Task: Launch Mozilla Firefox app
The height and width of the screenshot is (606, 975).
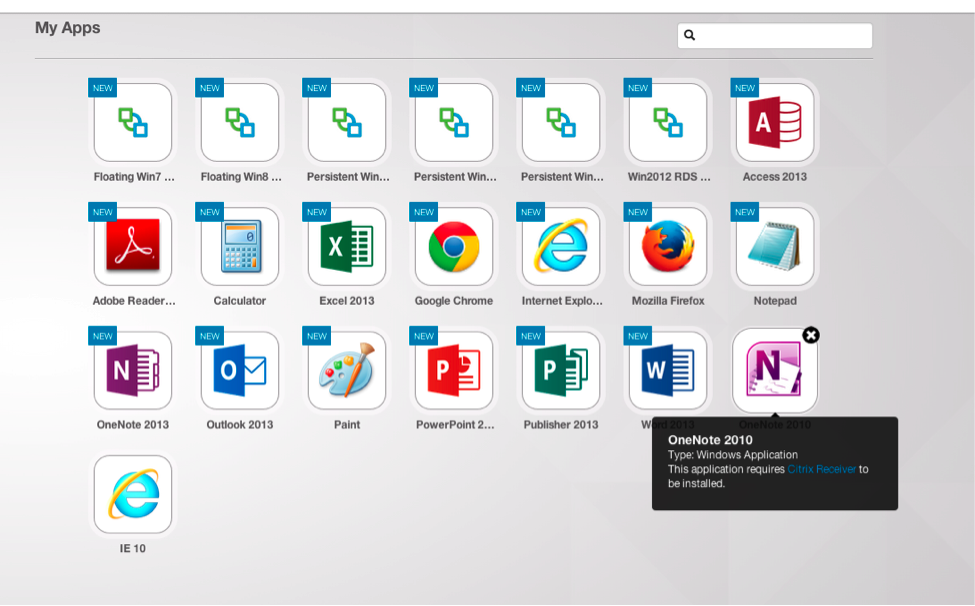Action: (x=668, y=246)
